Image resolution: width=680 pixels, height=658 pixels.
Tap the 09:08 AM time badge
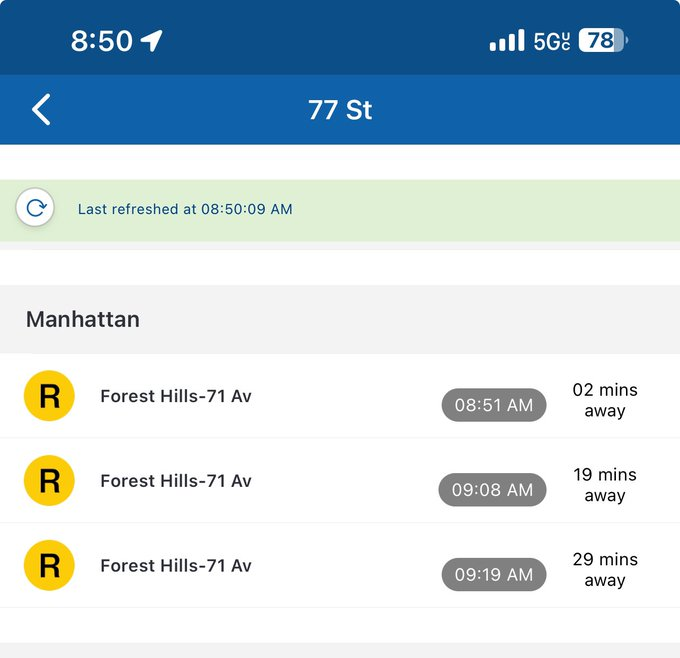coord(492,490)
